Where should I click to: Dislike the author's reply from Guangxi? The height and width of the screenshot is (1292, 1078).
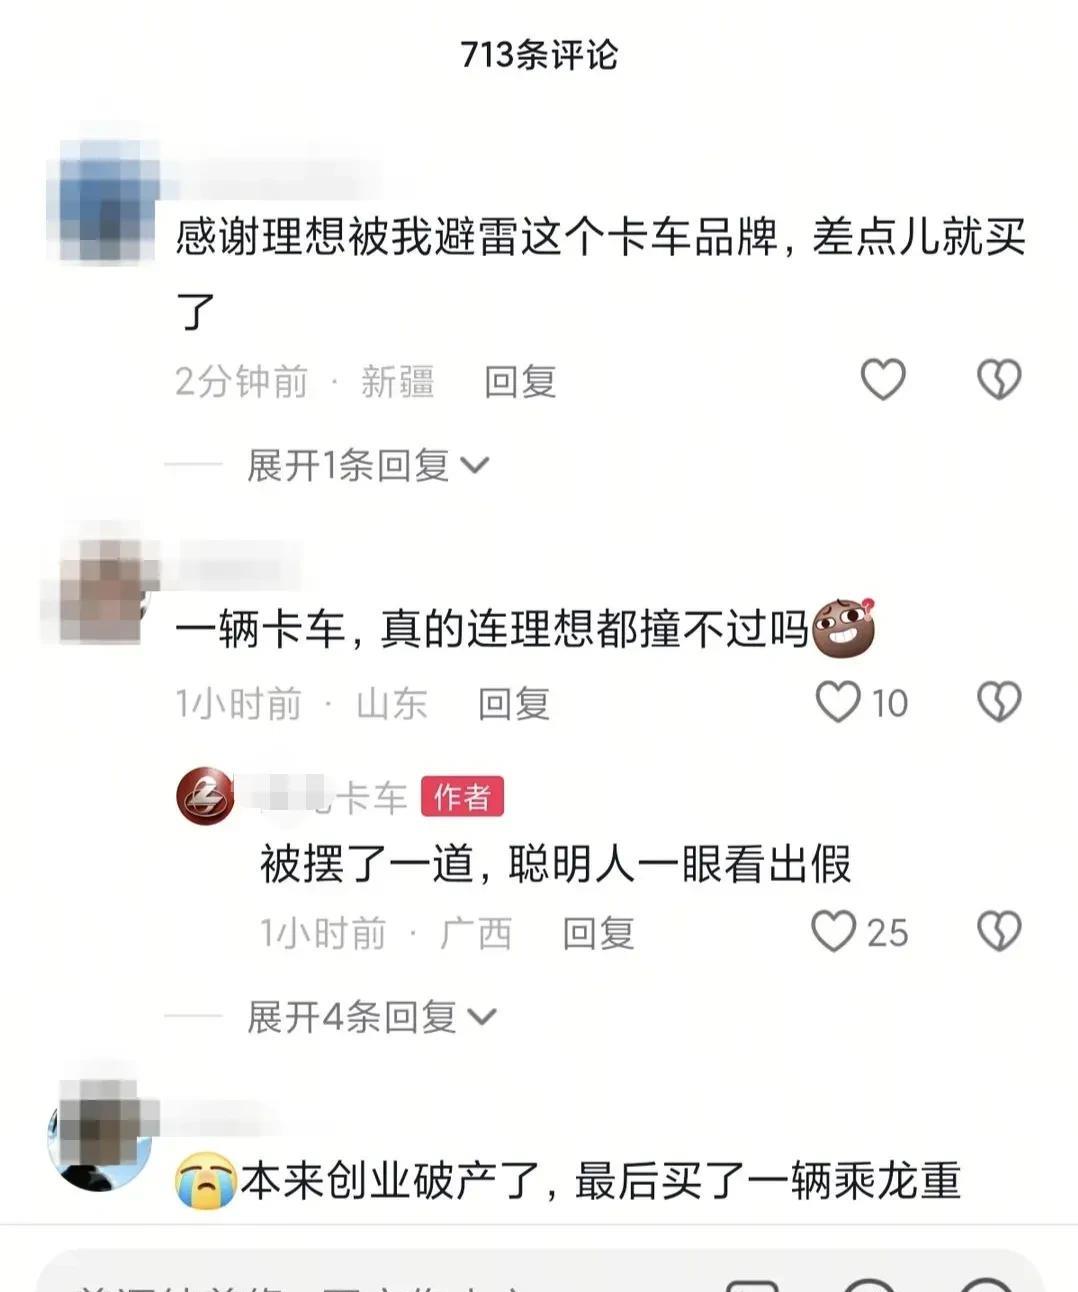(x=999, y=932)
